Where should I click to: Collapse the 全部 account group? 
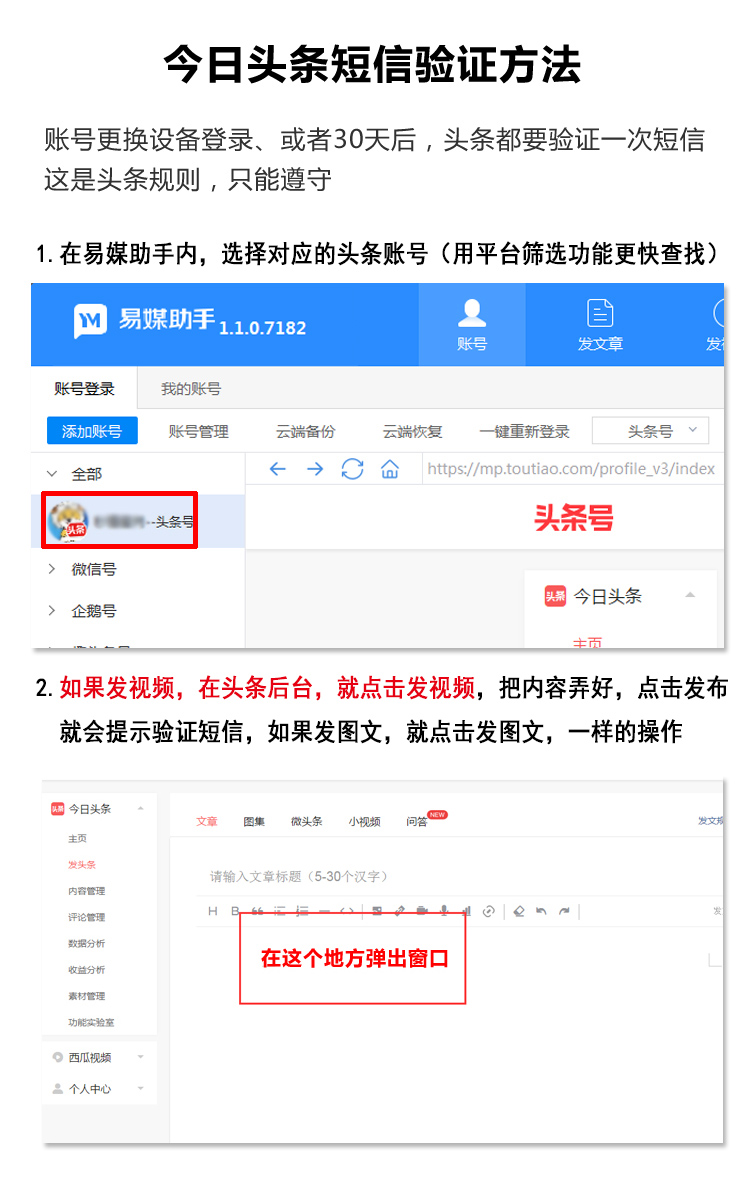(52, 474)
